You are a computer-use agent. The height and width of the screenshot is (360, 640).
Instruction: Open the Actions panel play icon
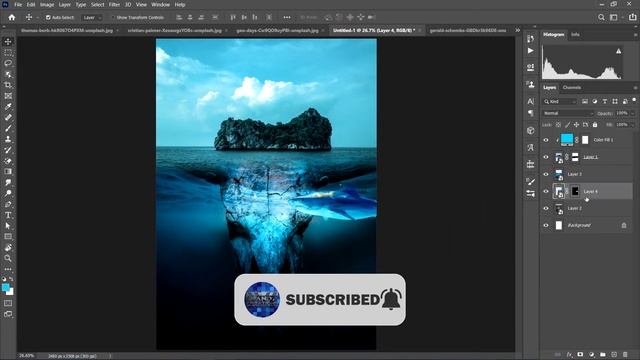530,51
